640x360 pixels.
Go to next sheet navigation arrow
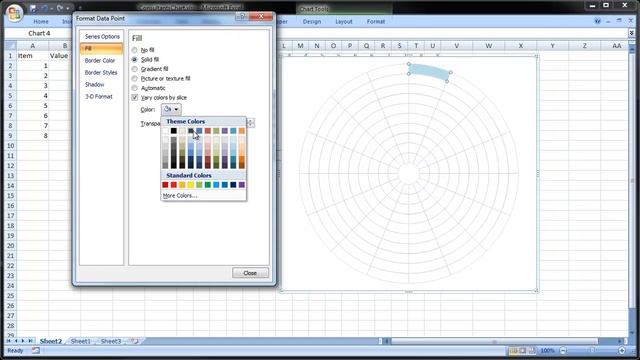pyautogui.click(x=23, y=341)
